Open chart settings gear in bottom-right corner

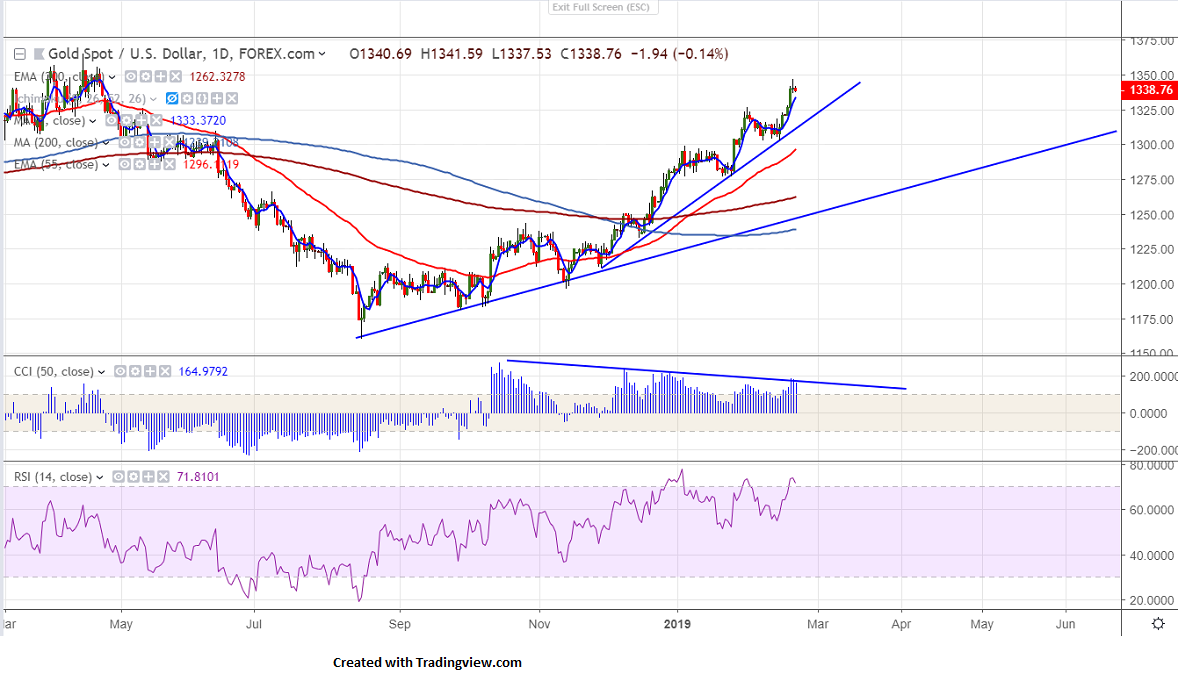(1157, 624)
